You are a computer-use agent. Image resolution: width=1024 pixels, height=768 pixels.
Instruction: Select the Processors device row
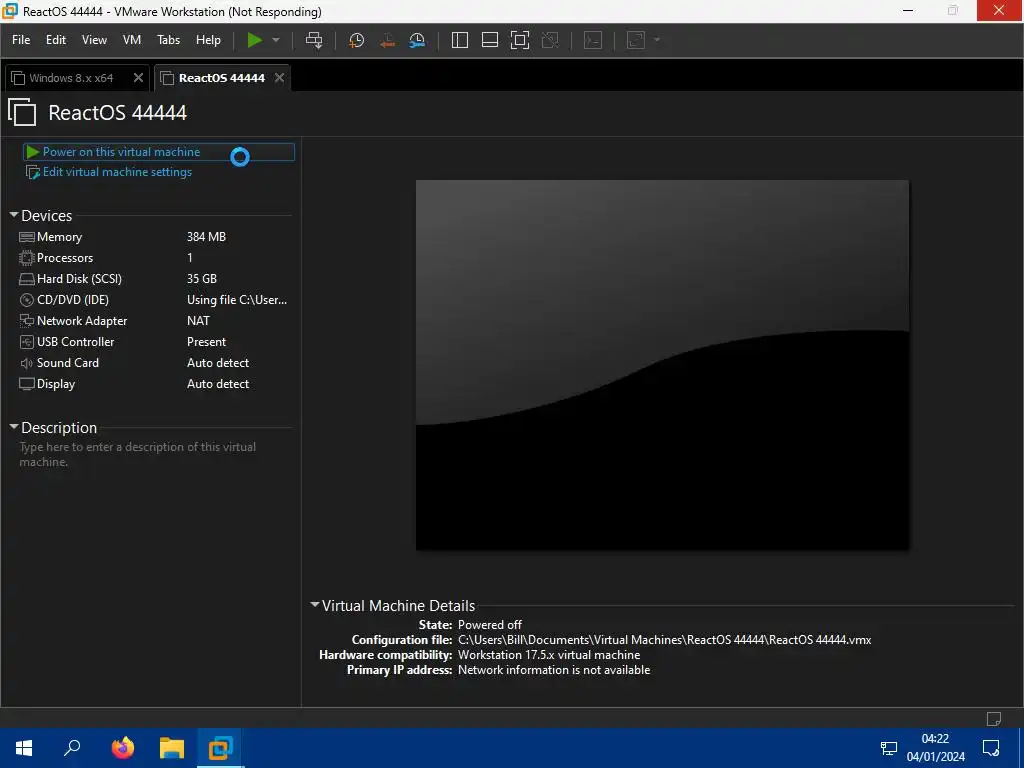pyautogui.click(x=153, y=258)
